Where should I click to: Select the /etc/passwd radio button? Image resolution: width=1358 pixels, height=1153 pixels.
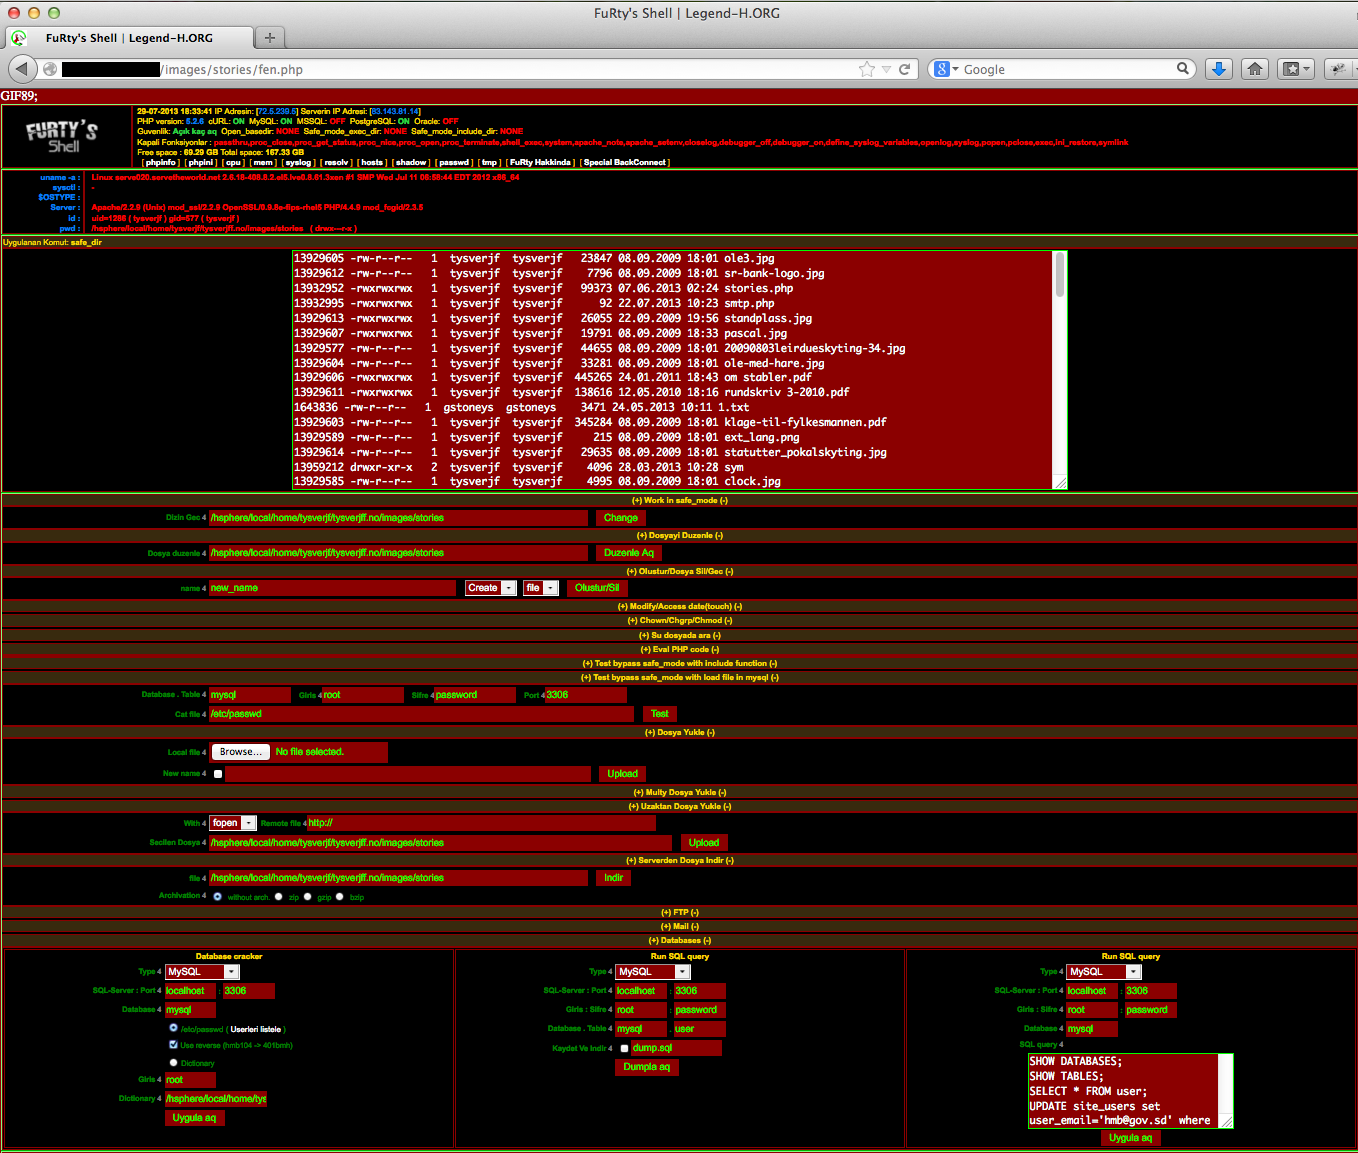pyautogui.click(x=174, y=1028)
